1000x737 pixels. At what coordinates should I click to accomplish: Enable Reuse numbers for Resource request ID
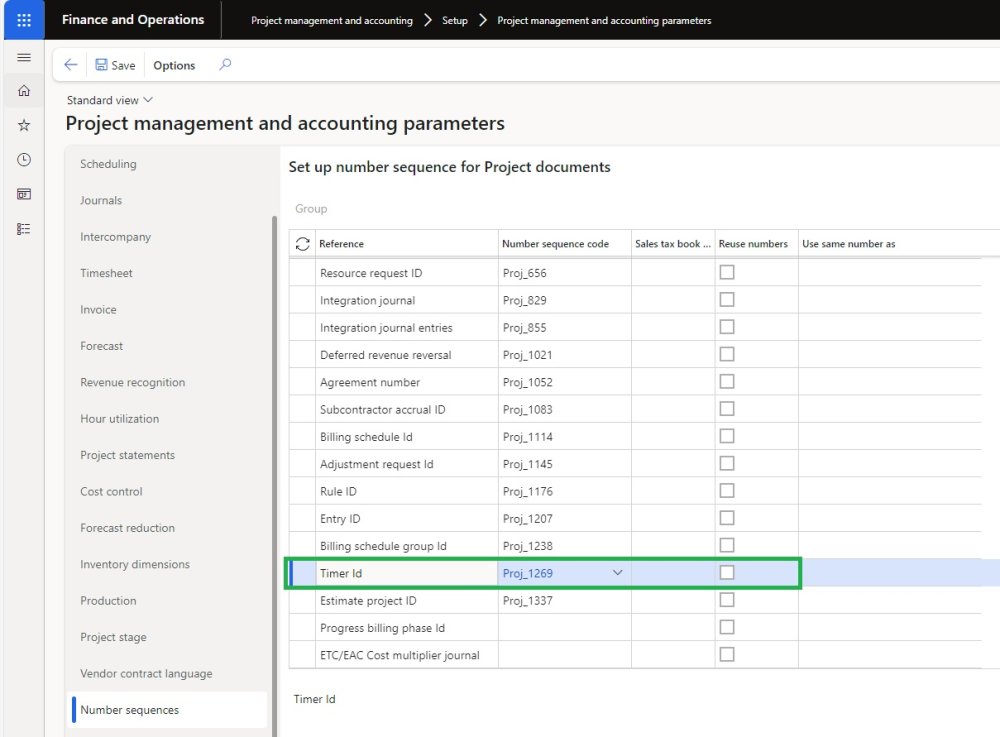pyautogui.click(x=727, y=272)
